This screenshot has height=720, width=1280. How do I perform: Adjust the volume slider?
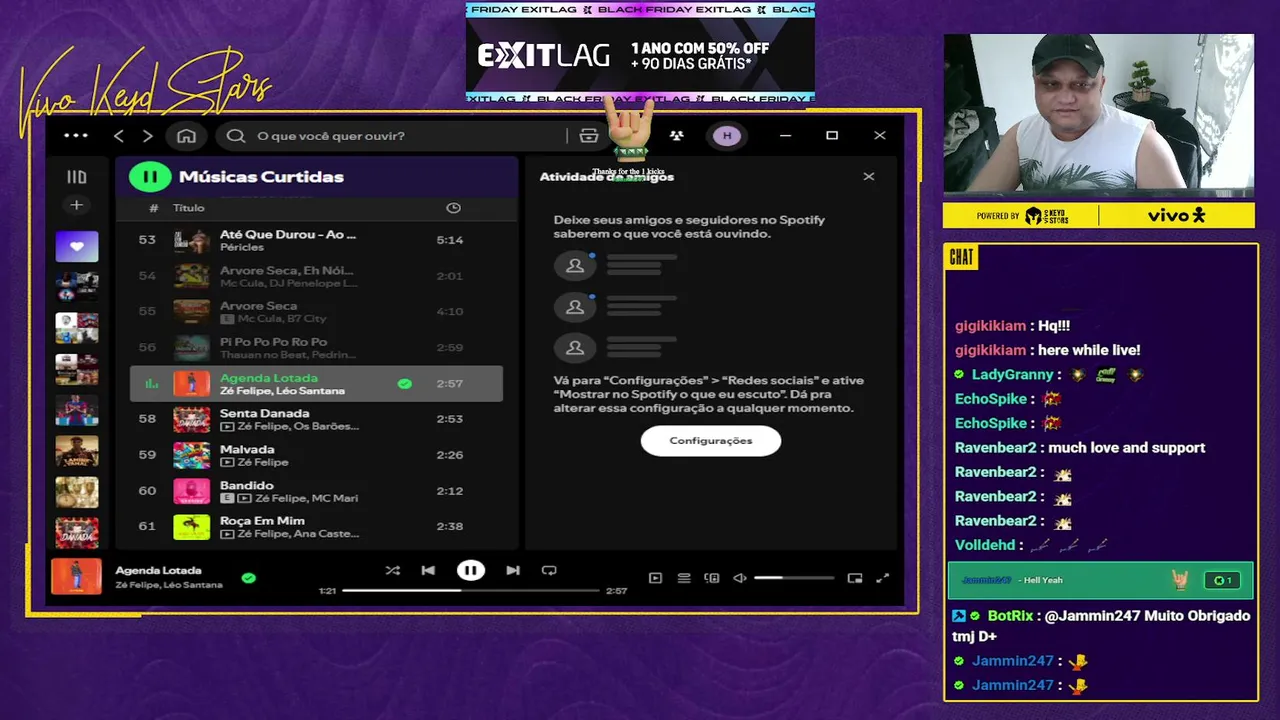[794, 578]
